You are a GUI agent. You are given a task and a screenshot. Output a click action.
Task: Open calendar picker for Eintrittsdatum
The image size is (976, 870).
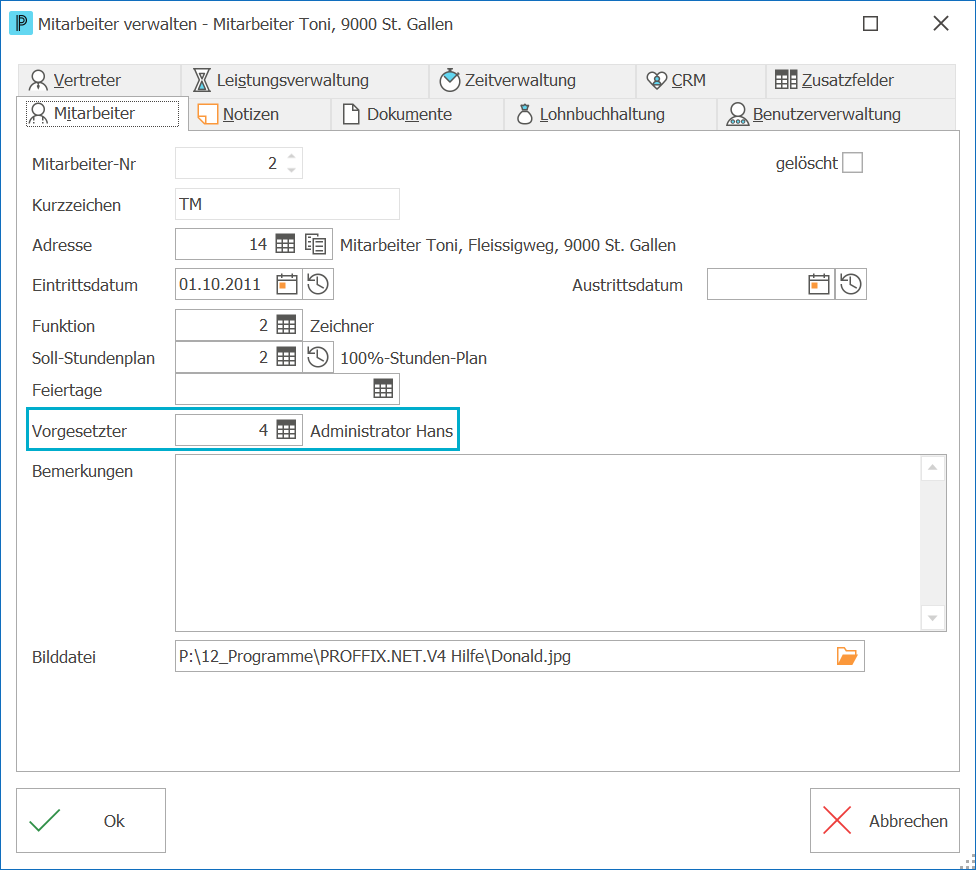point(287,284)
